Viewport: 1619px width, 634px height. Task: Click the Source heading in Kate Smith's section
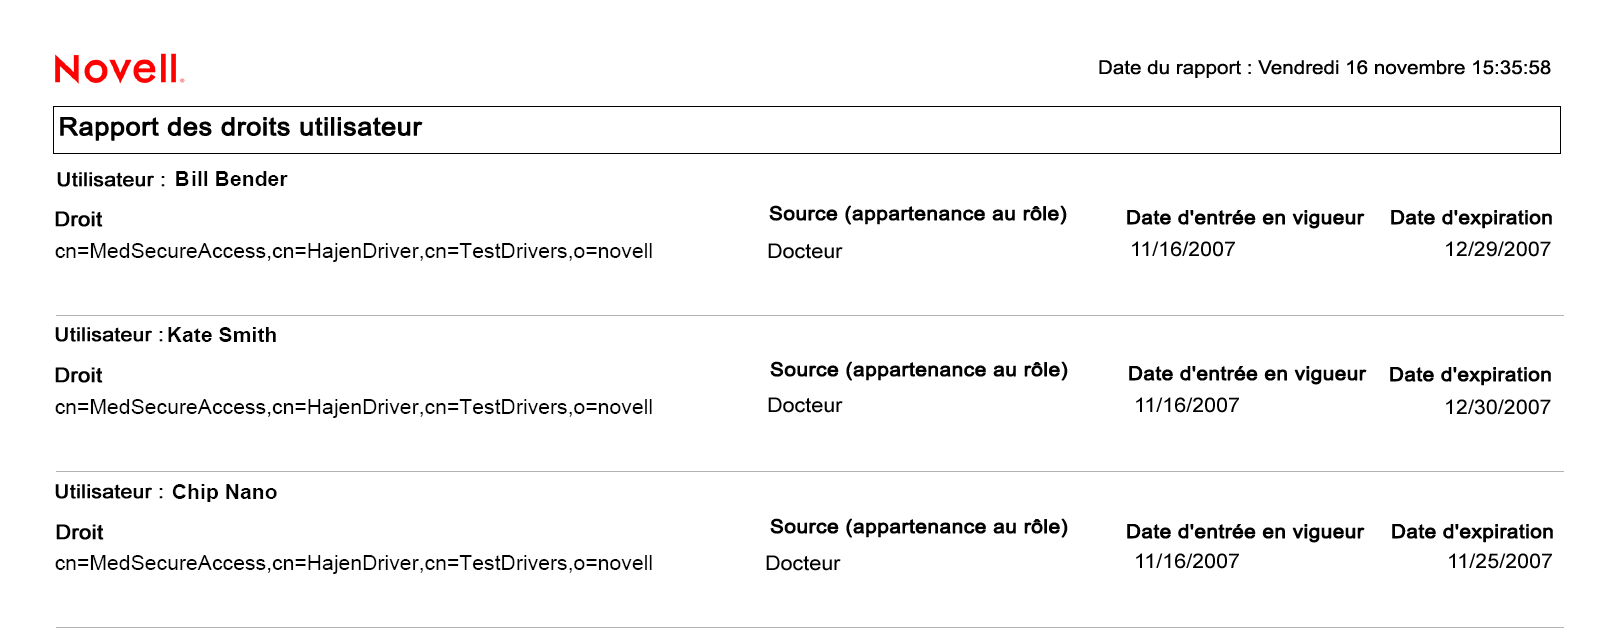click(918, 371)
